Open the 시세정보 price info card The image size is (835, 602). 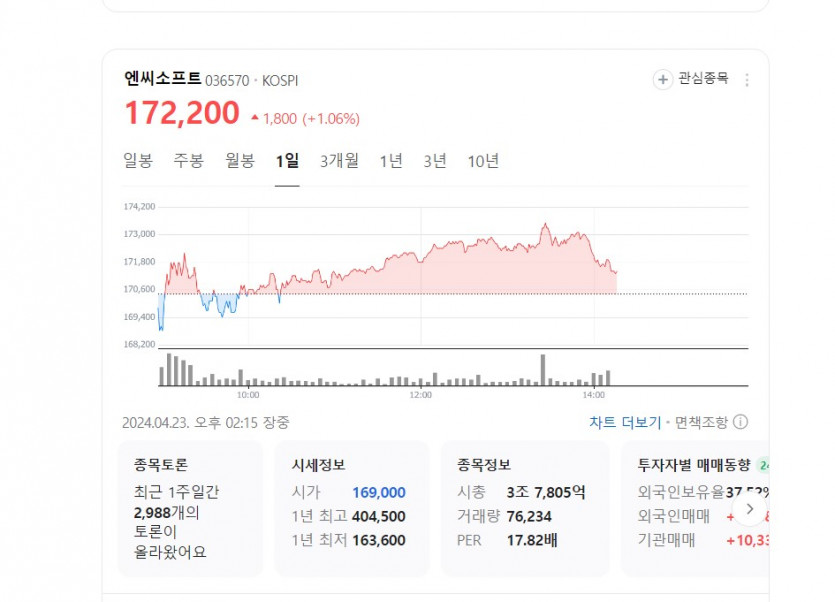348,508
